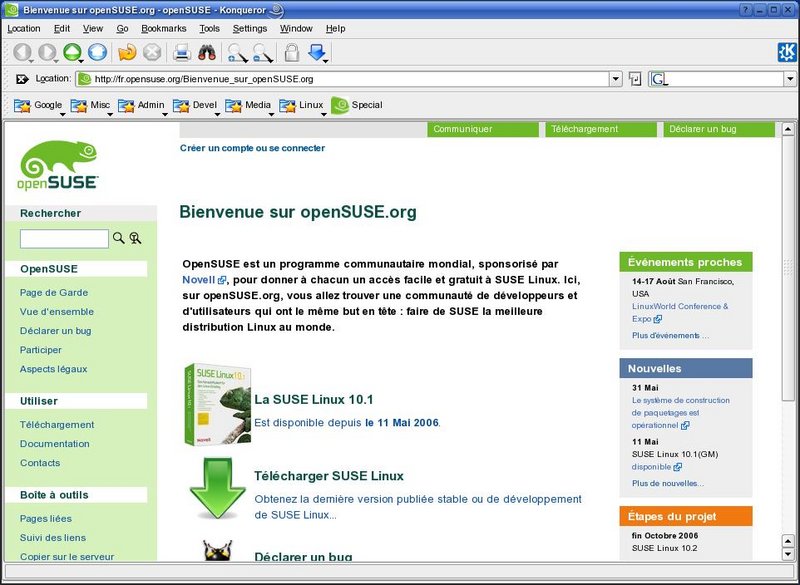The width and height of the screenshot is (800, 585).
Task: Follow the Créer un compte ou se connecter link
Action: click(x=252, y=148)
